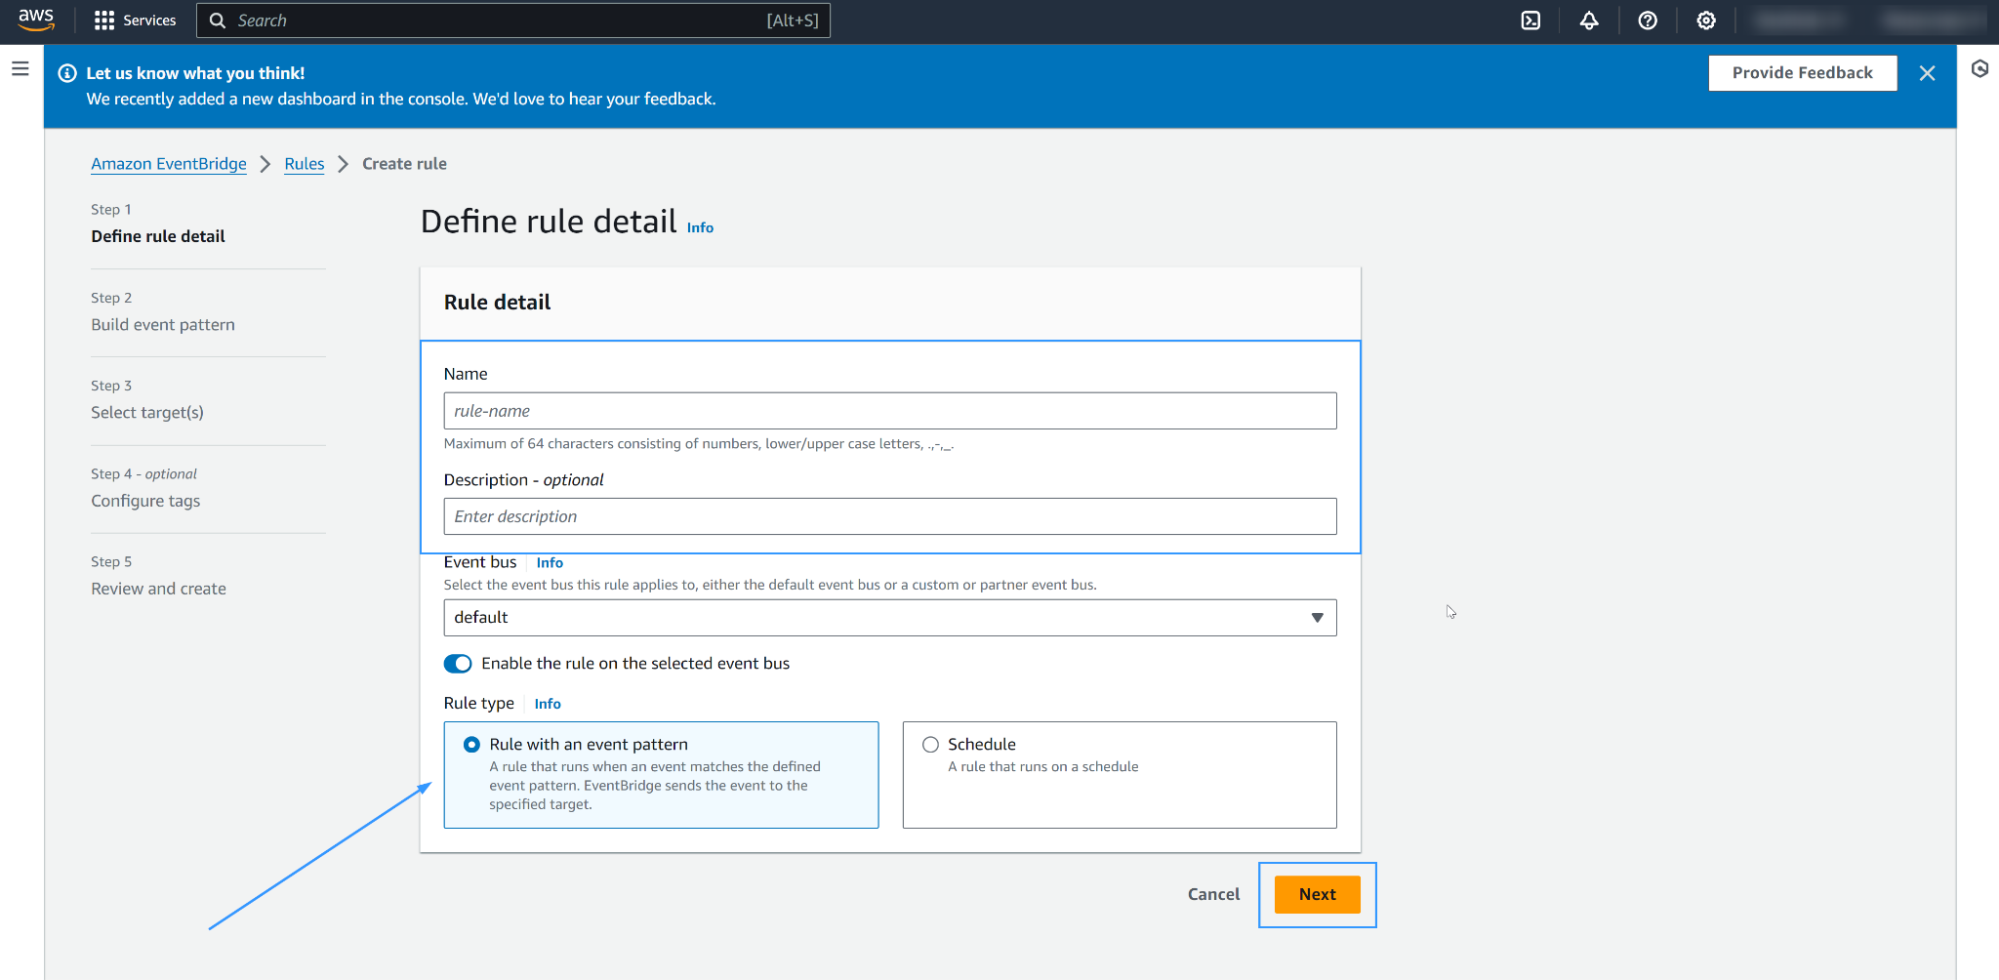This screenshot has height=980, width=1999.
Task: Go to Step 2 Build event pattern
Action: tap(162, 324)
